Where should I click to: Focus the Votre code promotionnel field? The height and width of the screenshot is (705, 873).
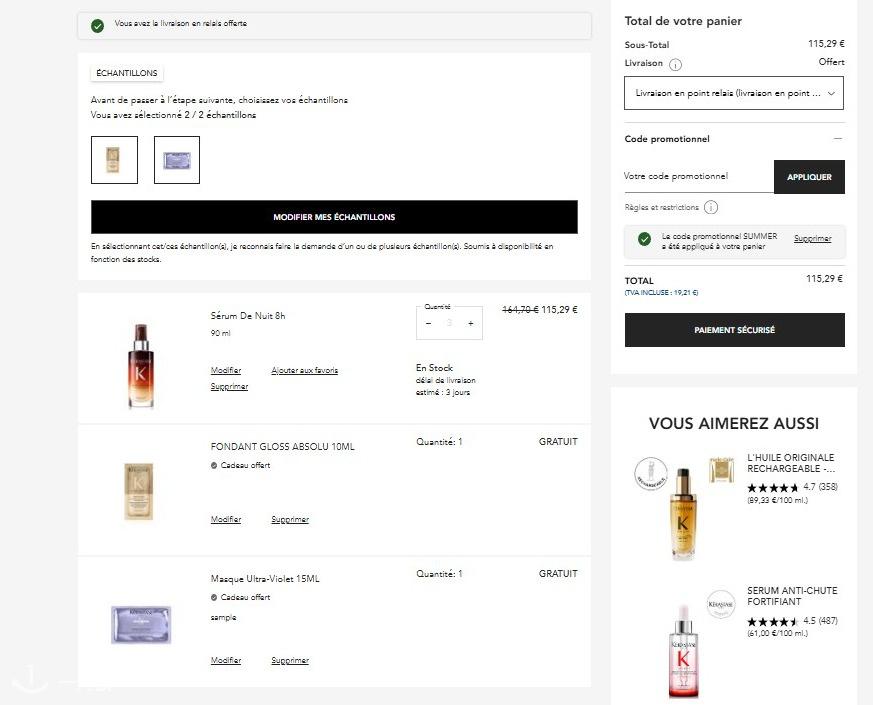tap(698, 177)
